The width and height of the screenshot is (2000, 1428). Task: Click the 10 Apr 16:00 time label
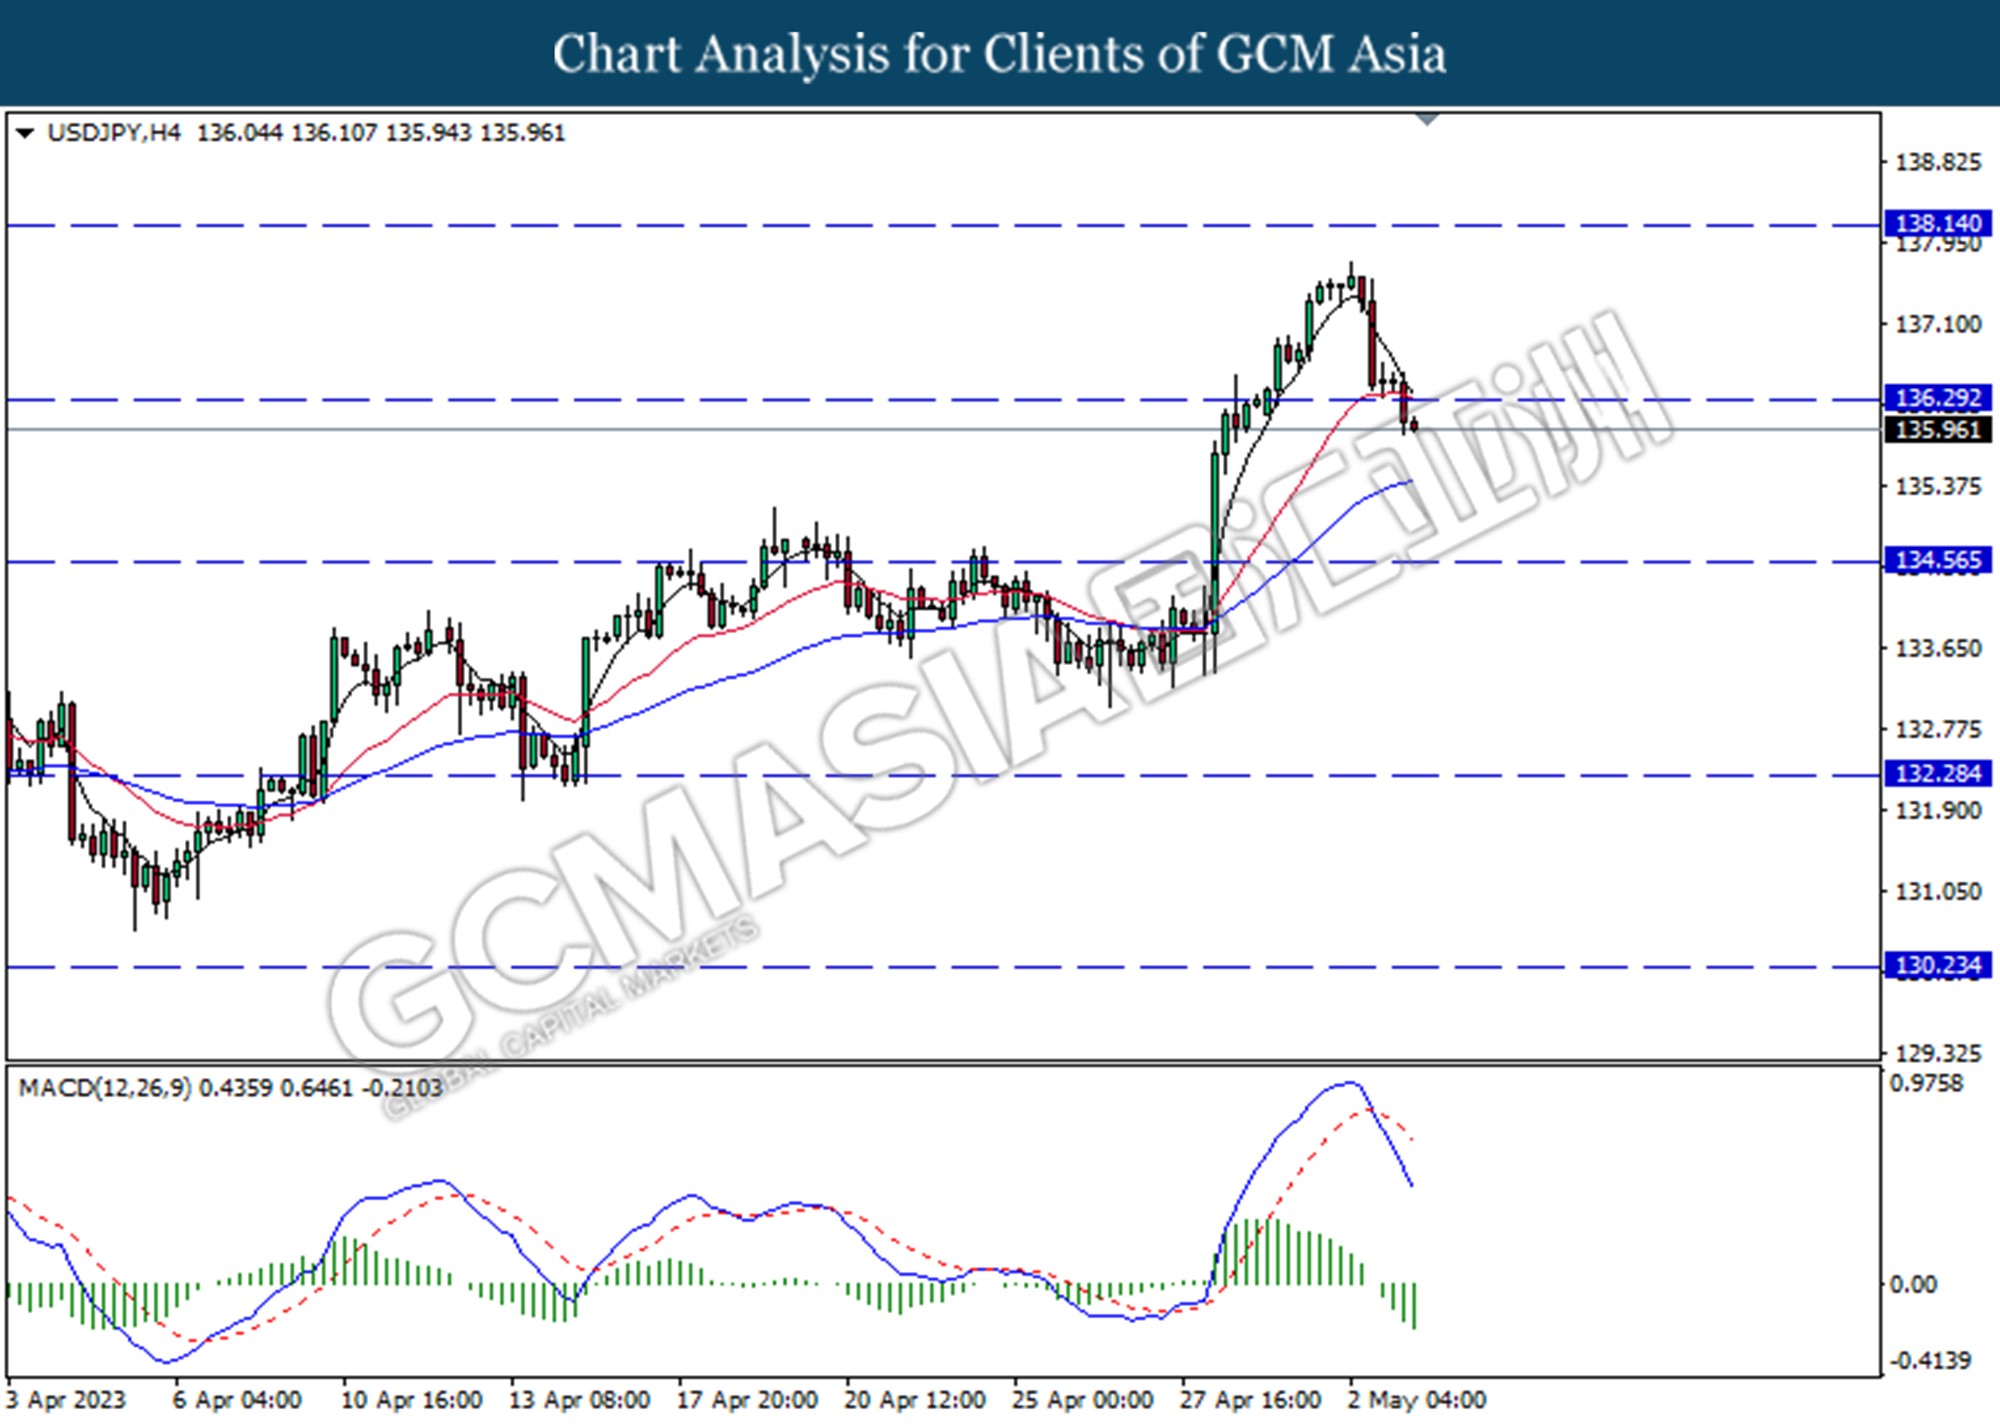pyautogui.click(x=411, y=1400)
